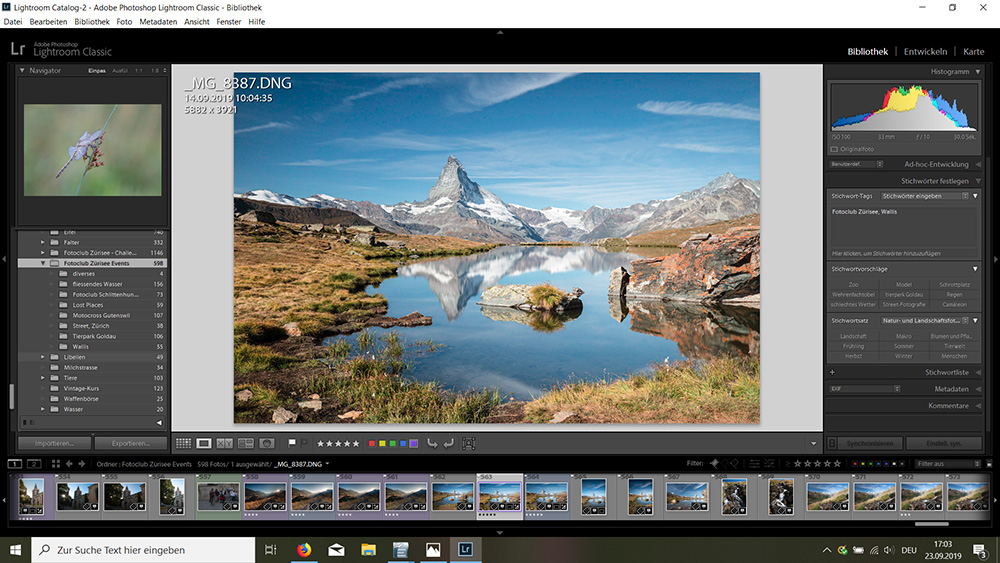Go back with filmstrip left arrow
The height and width of the screenshot is (563, 1000).
69,464
